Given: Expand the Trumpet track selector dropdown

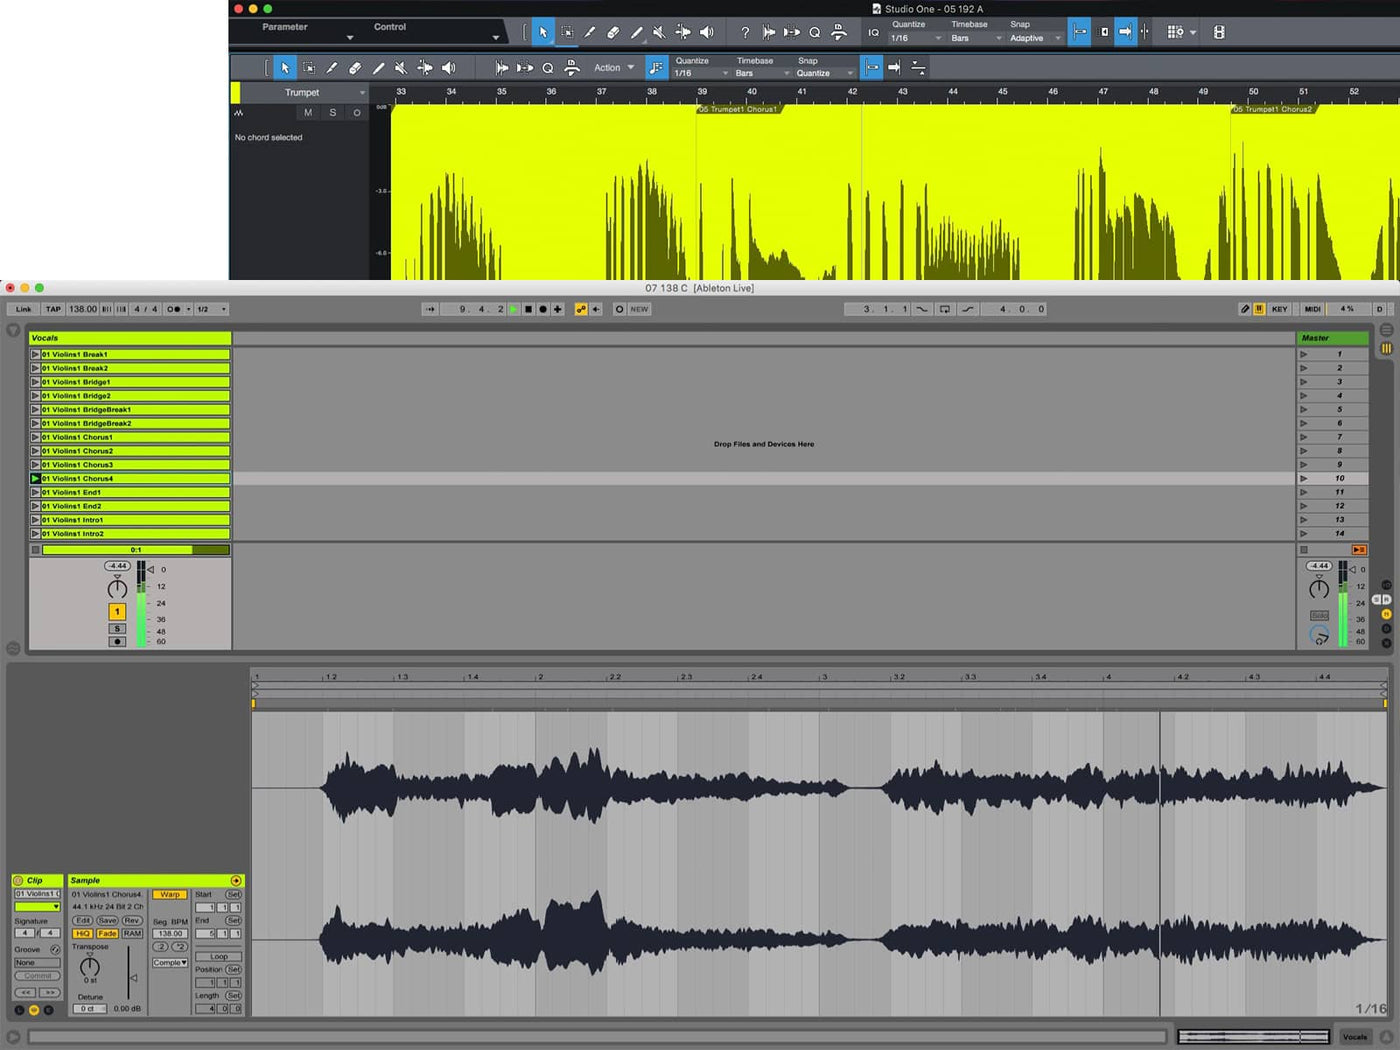Looking at the screenshot, I should tap(362, 93).
